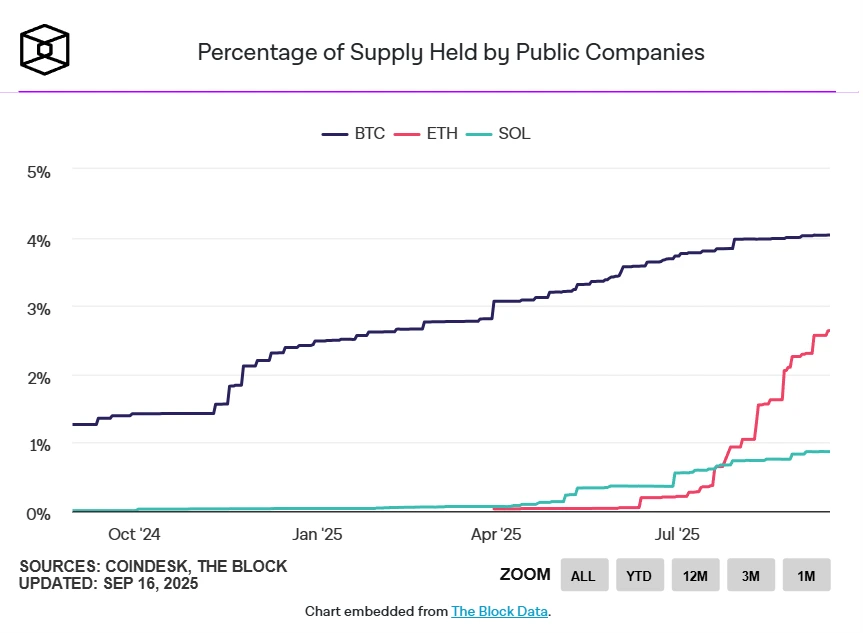863x633 pixels.
Task: Select the 3M zoom range
Action: coord(751,575)
